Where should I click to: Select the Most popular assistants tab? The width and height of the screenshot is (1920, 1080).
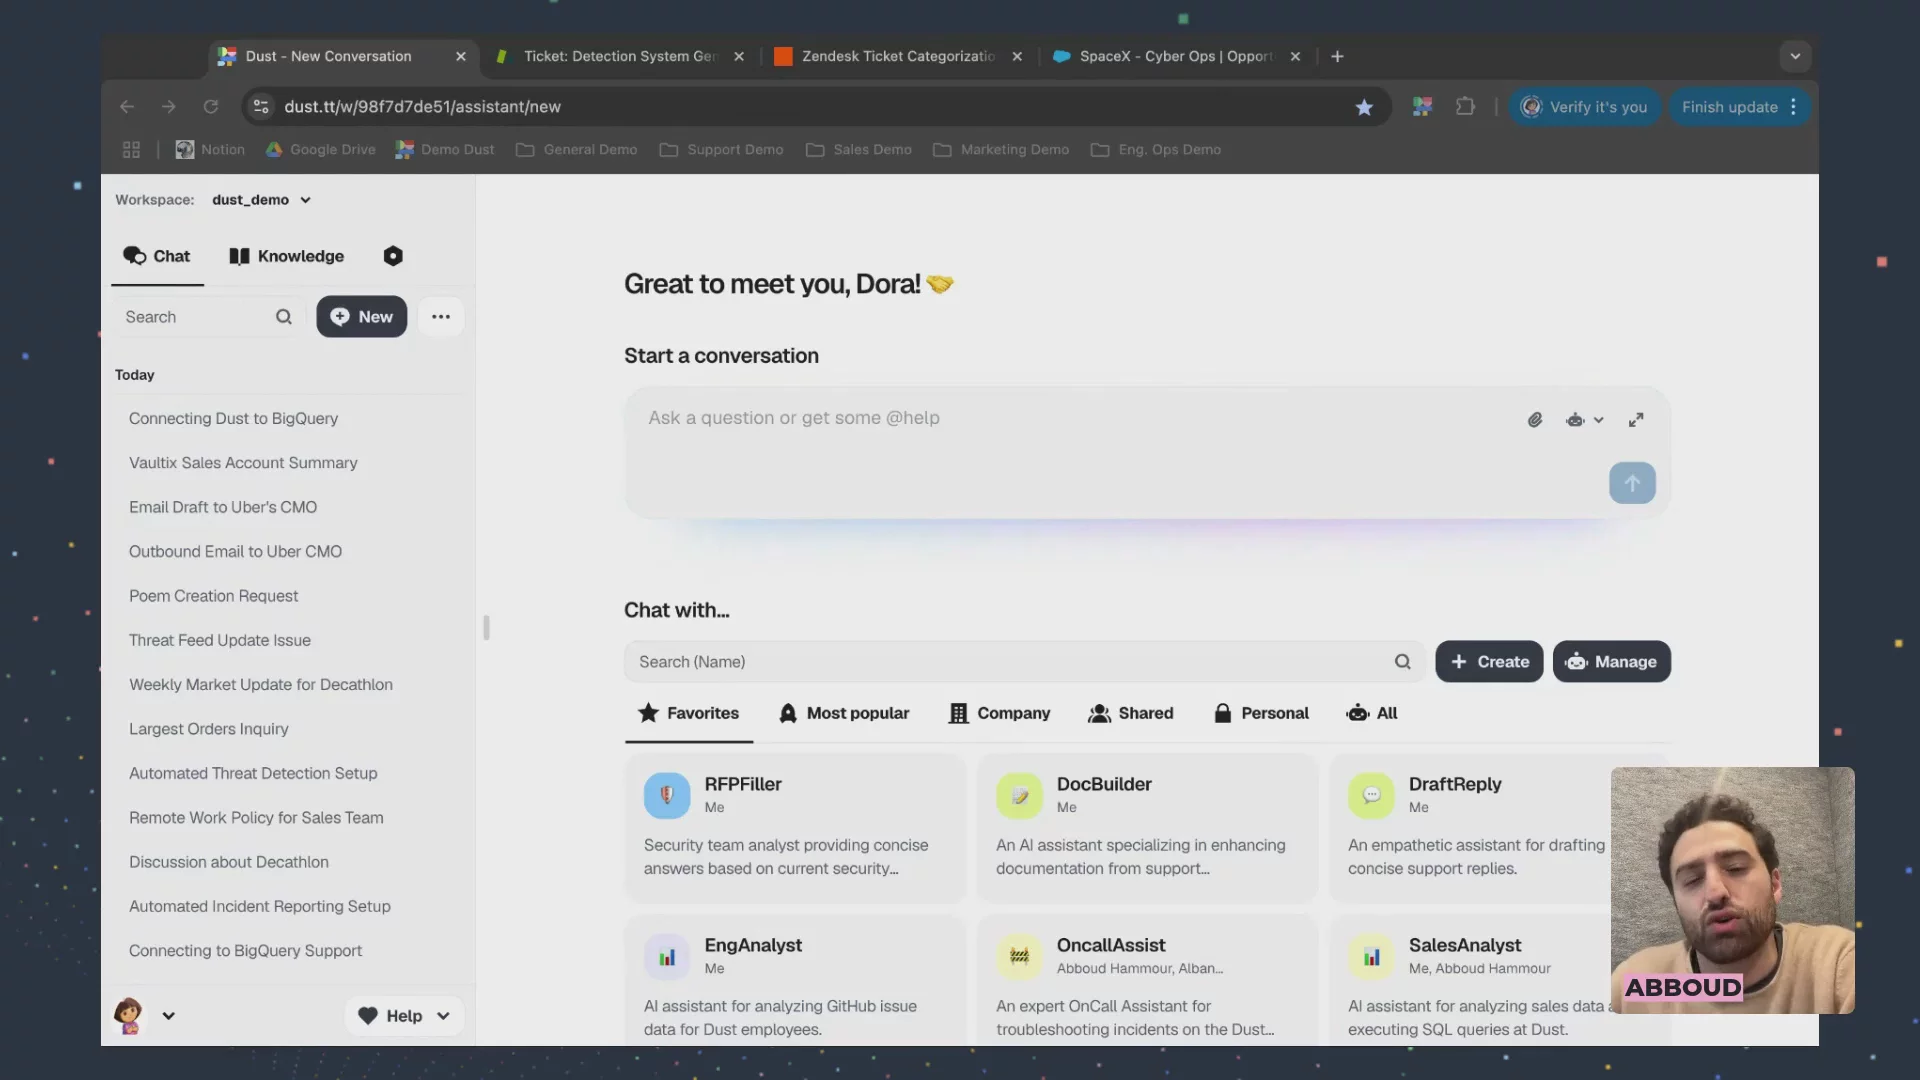point(845,713)
